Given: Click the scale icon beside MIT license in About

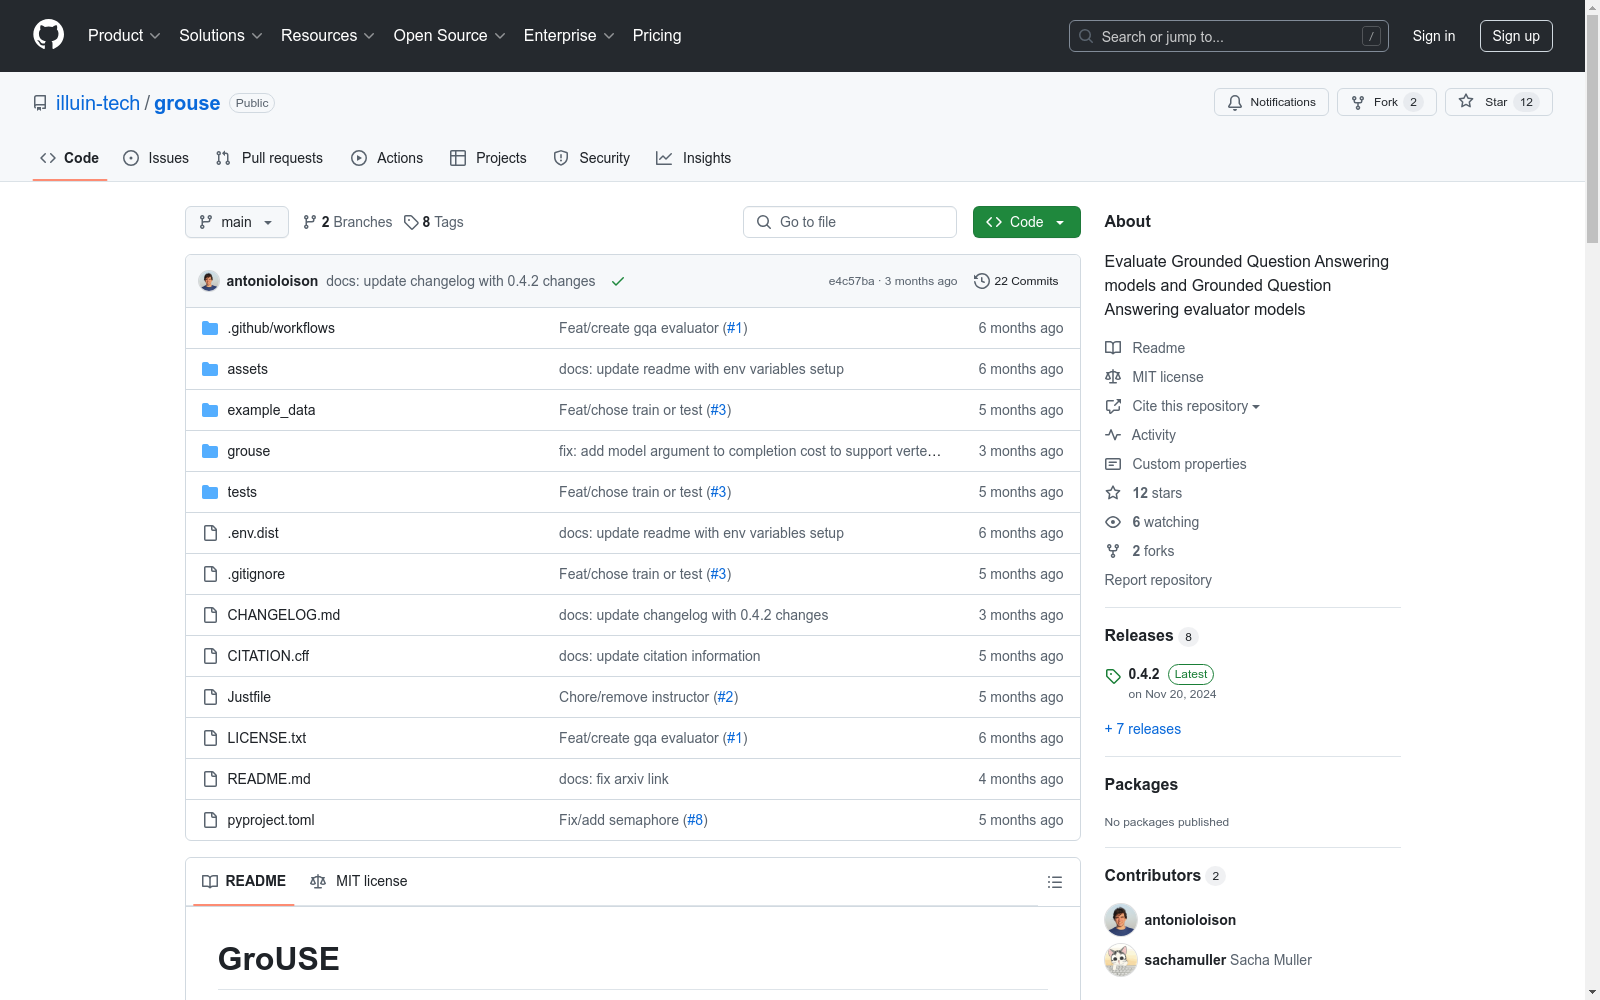Looking at the screenshot, I should pyautogui.click(x=1113, y=377).
